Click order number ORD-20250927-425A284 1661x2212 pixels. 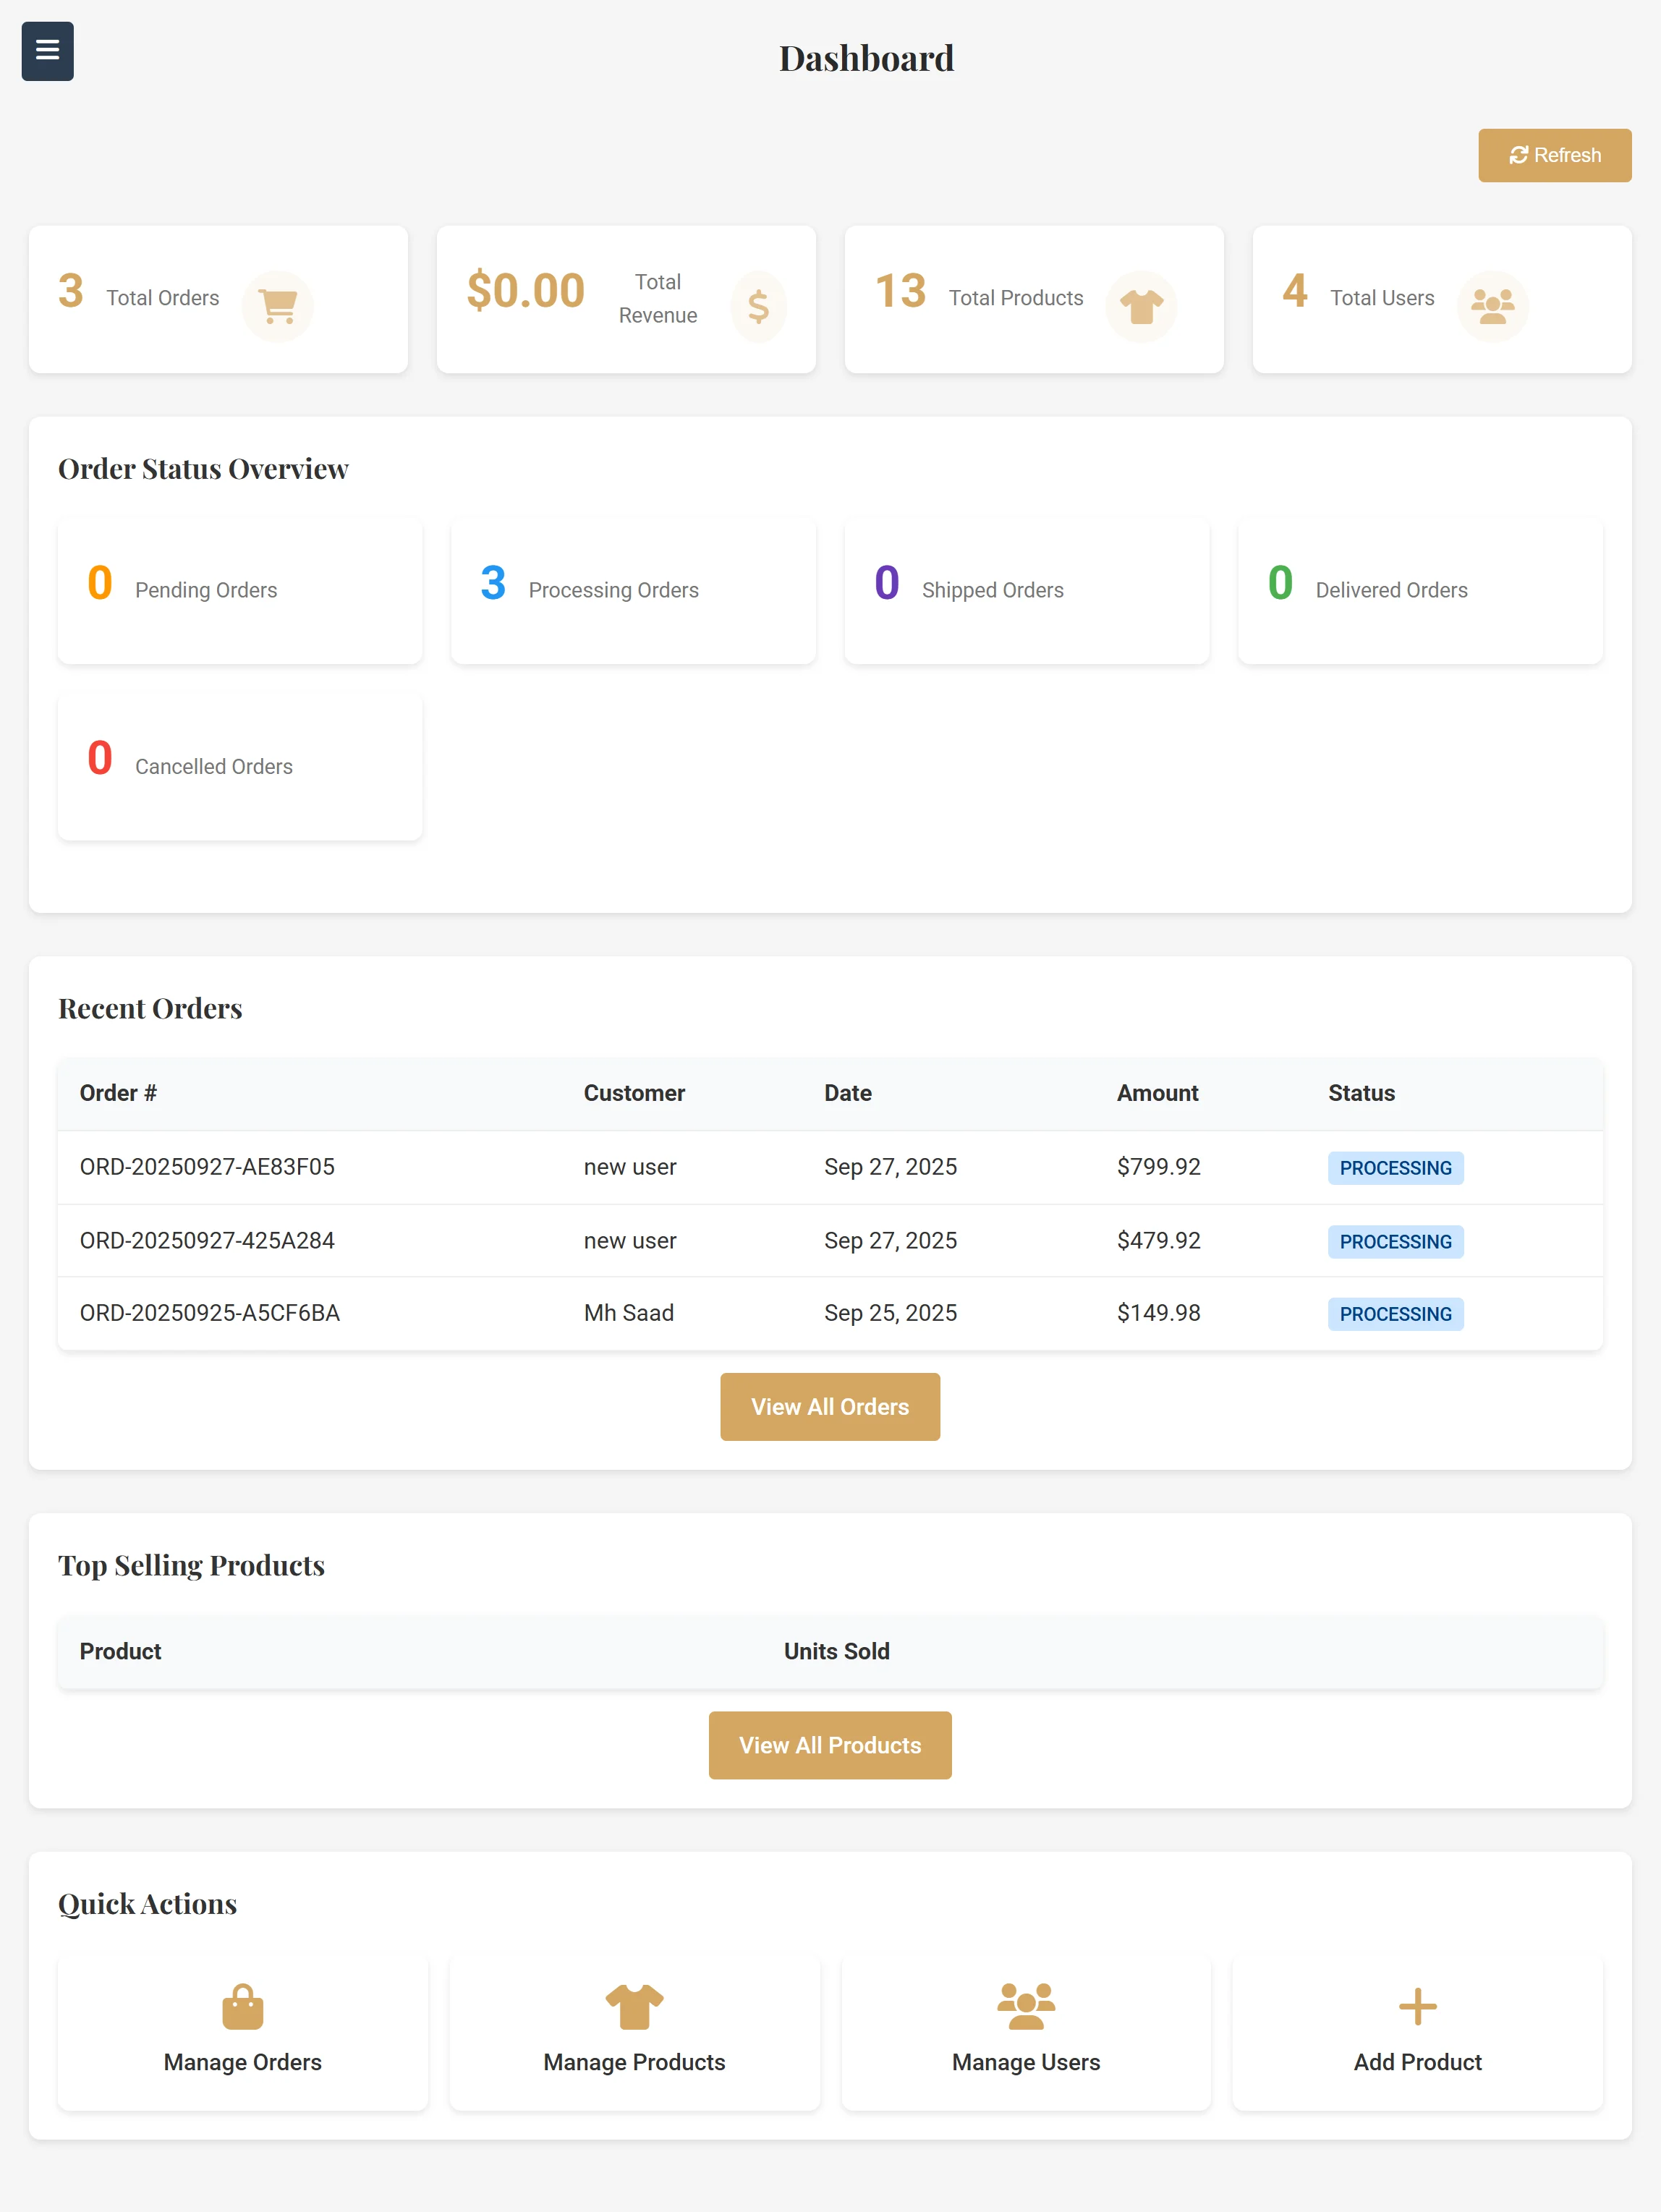(x=207, y=1241)
